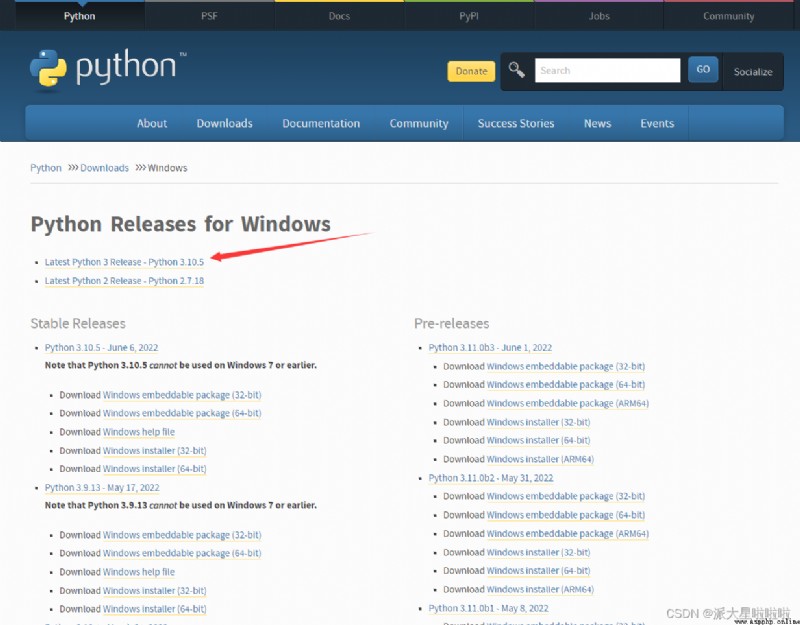Screen dimensions: 800x625
Task: Open the News navigation menu
Action: tap(597, 123)
